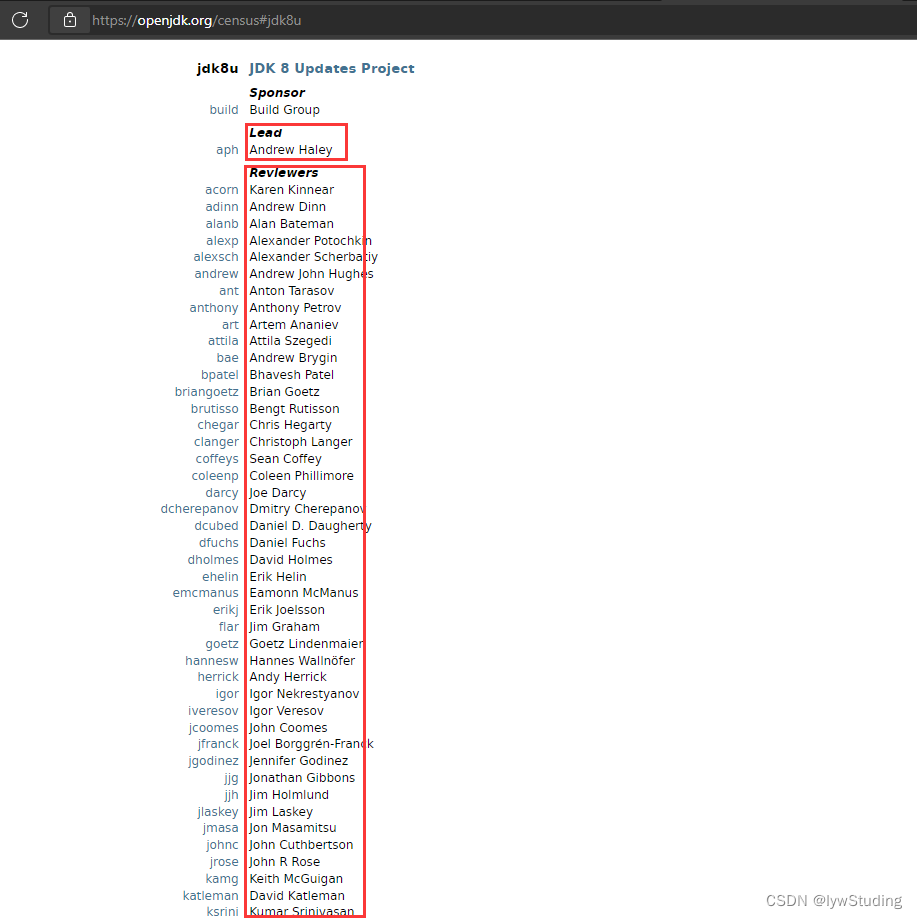Click the name Joe Darcy
Screen dimensions: 917x919
point(278,493)
